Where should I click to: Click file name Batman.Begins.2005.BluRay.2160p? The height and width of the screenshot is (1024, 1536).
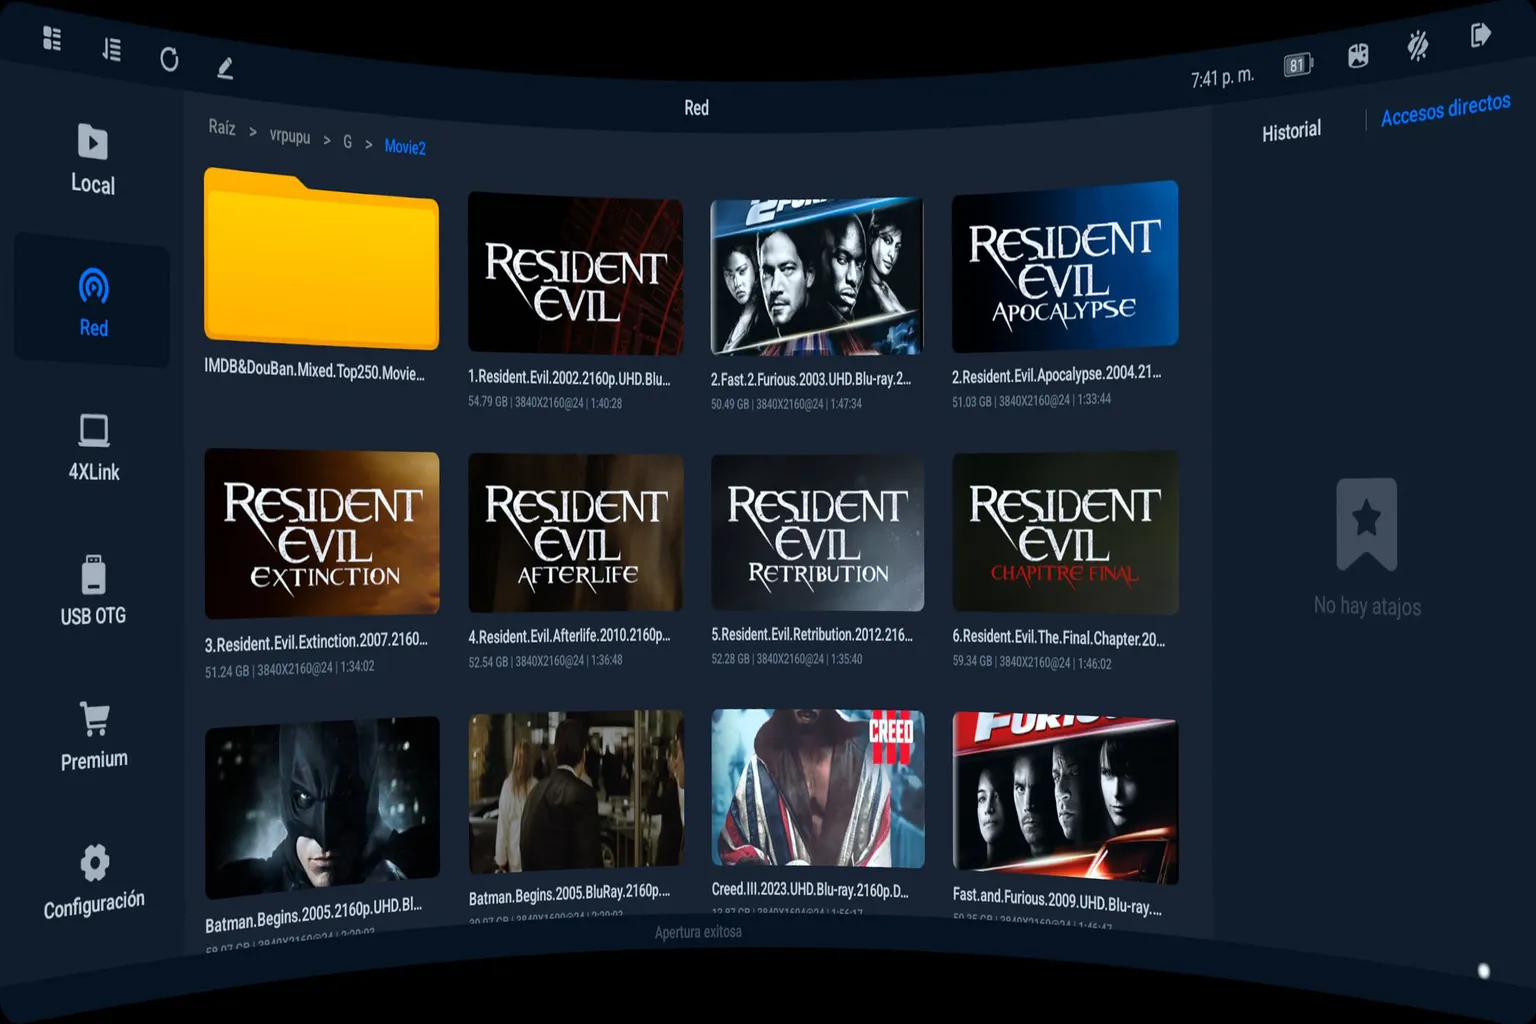pyautogui.click(x=569, y=894)
